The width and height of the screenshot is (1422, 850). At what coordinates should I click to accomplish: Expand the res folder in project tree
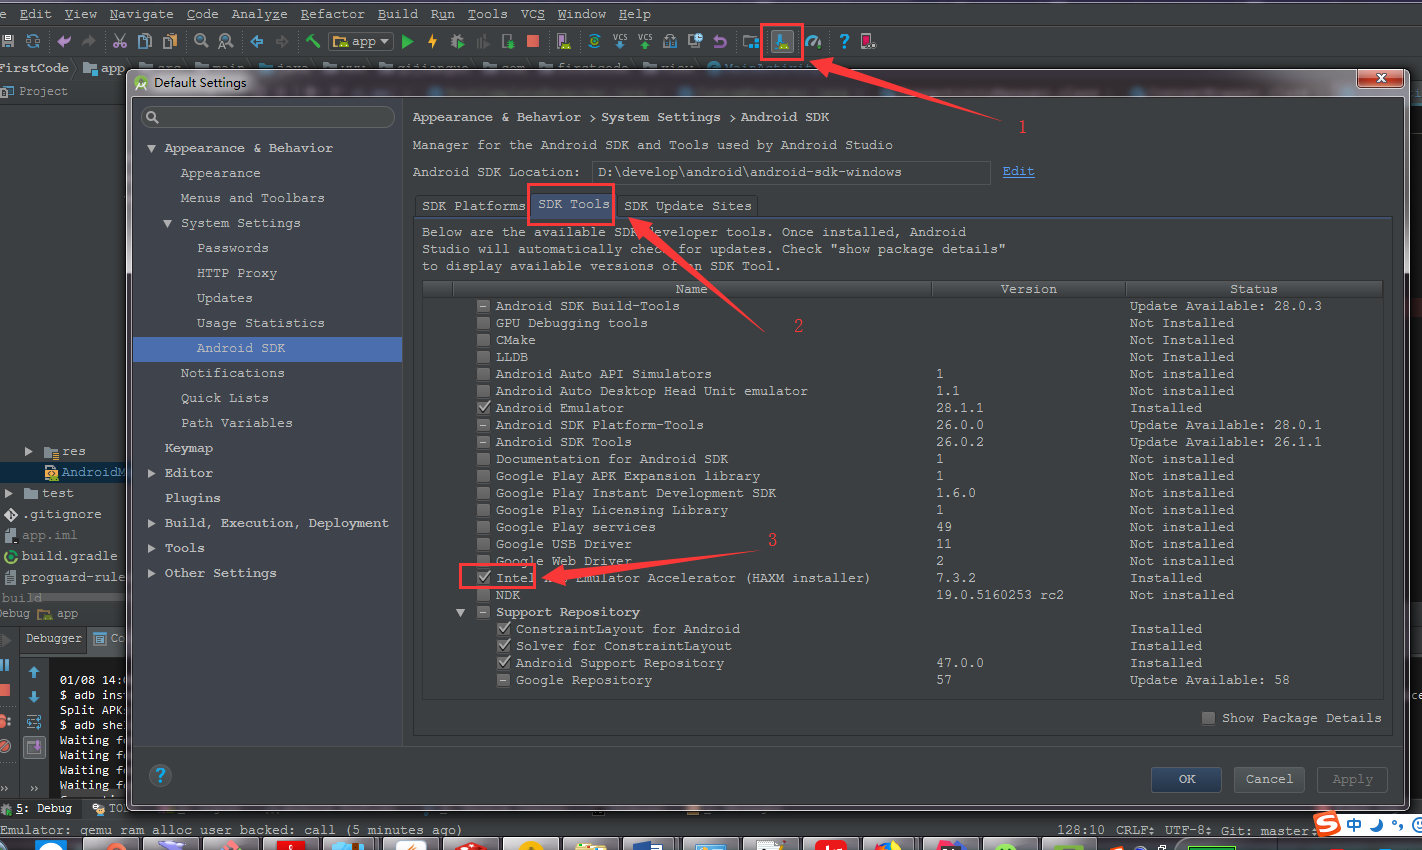click(x=29, y=452)
